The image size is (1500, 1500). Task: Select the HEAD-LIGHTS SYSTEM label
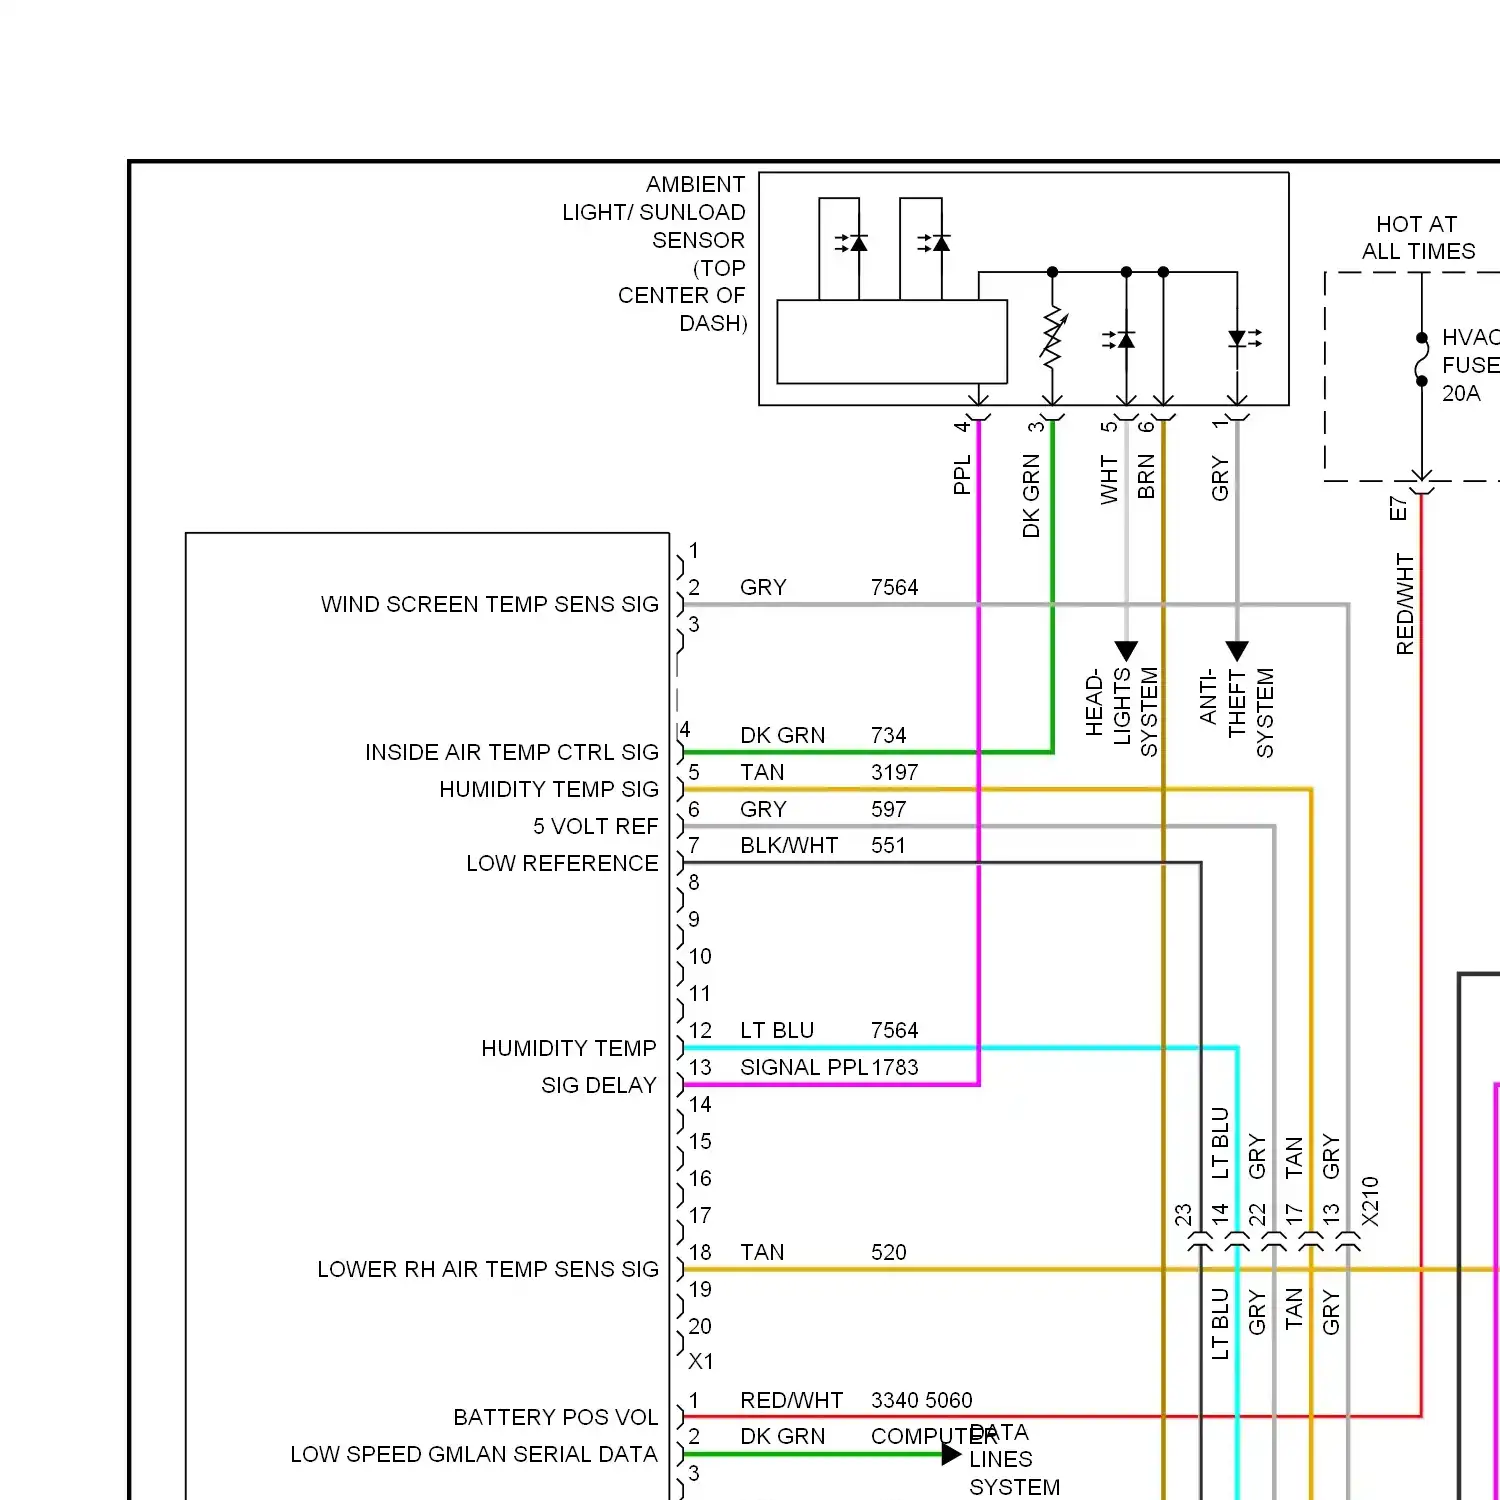coord(1121,712)
